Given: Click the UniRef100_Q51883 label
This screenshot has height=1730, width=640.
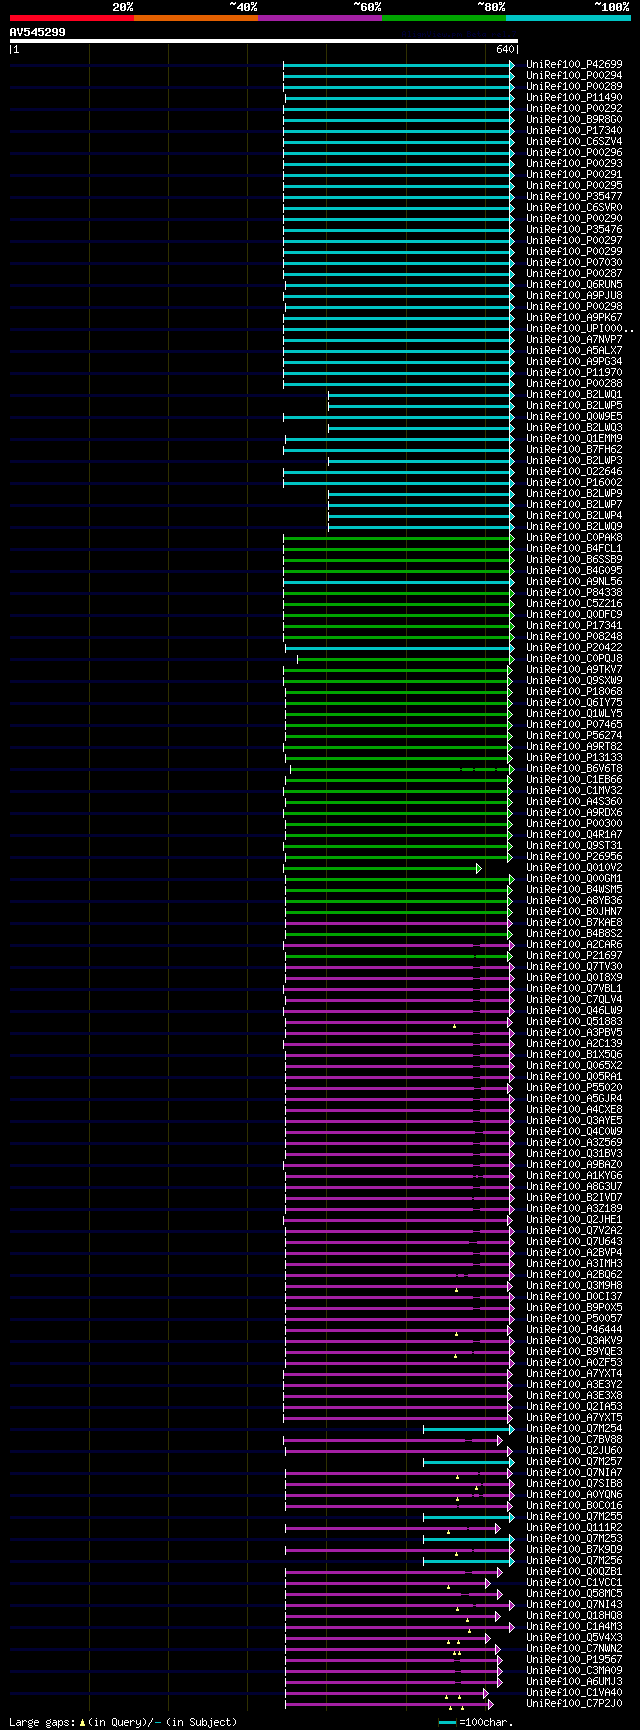Looking at the screenshot, I should (x=574, y=1021).
